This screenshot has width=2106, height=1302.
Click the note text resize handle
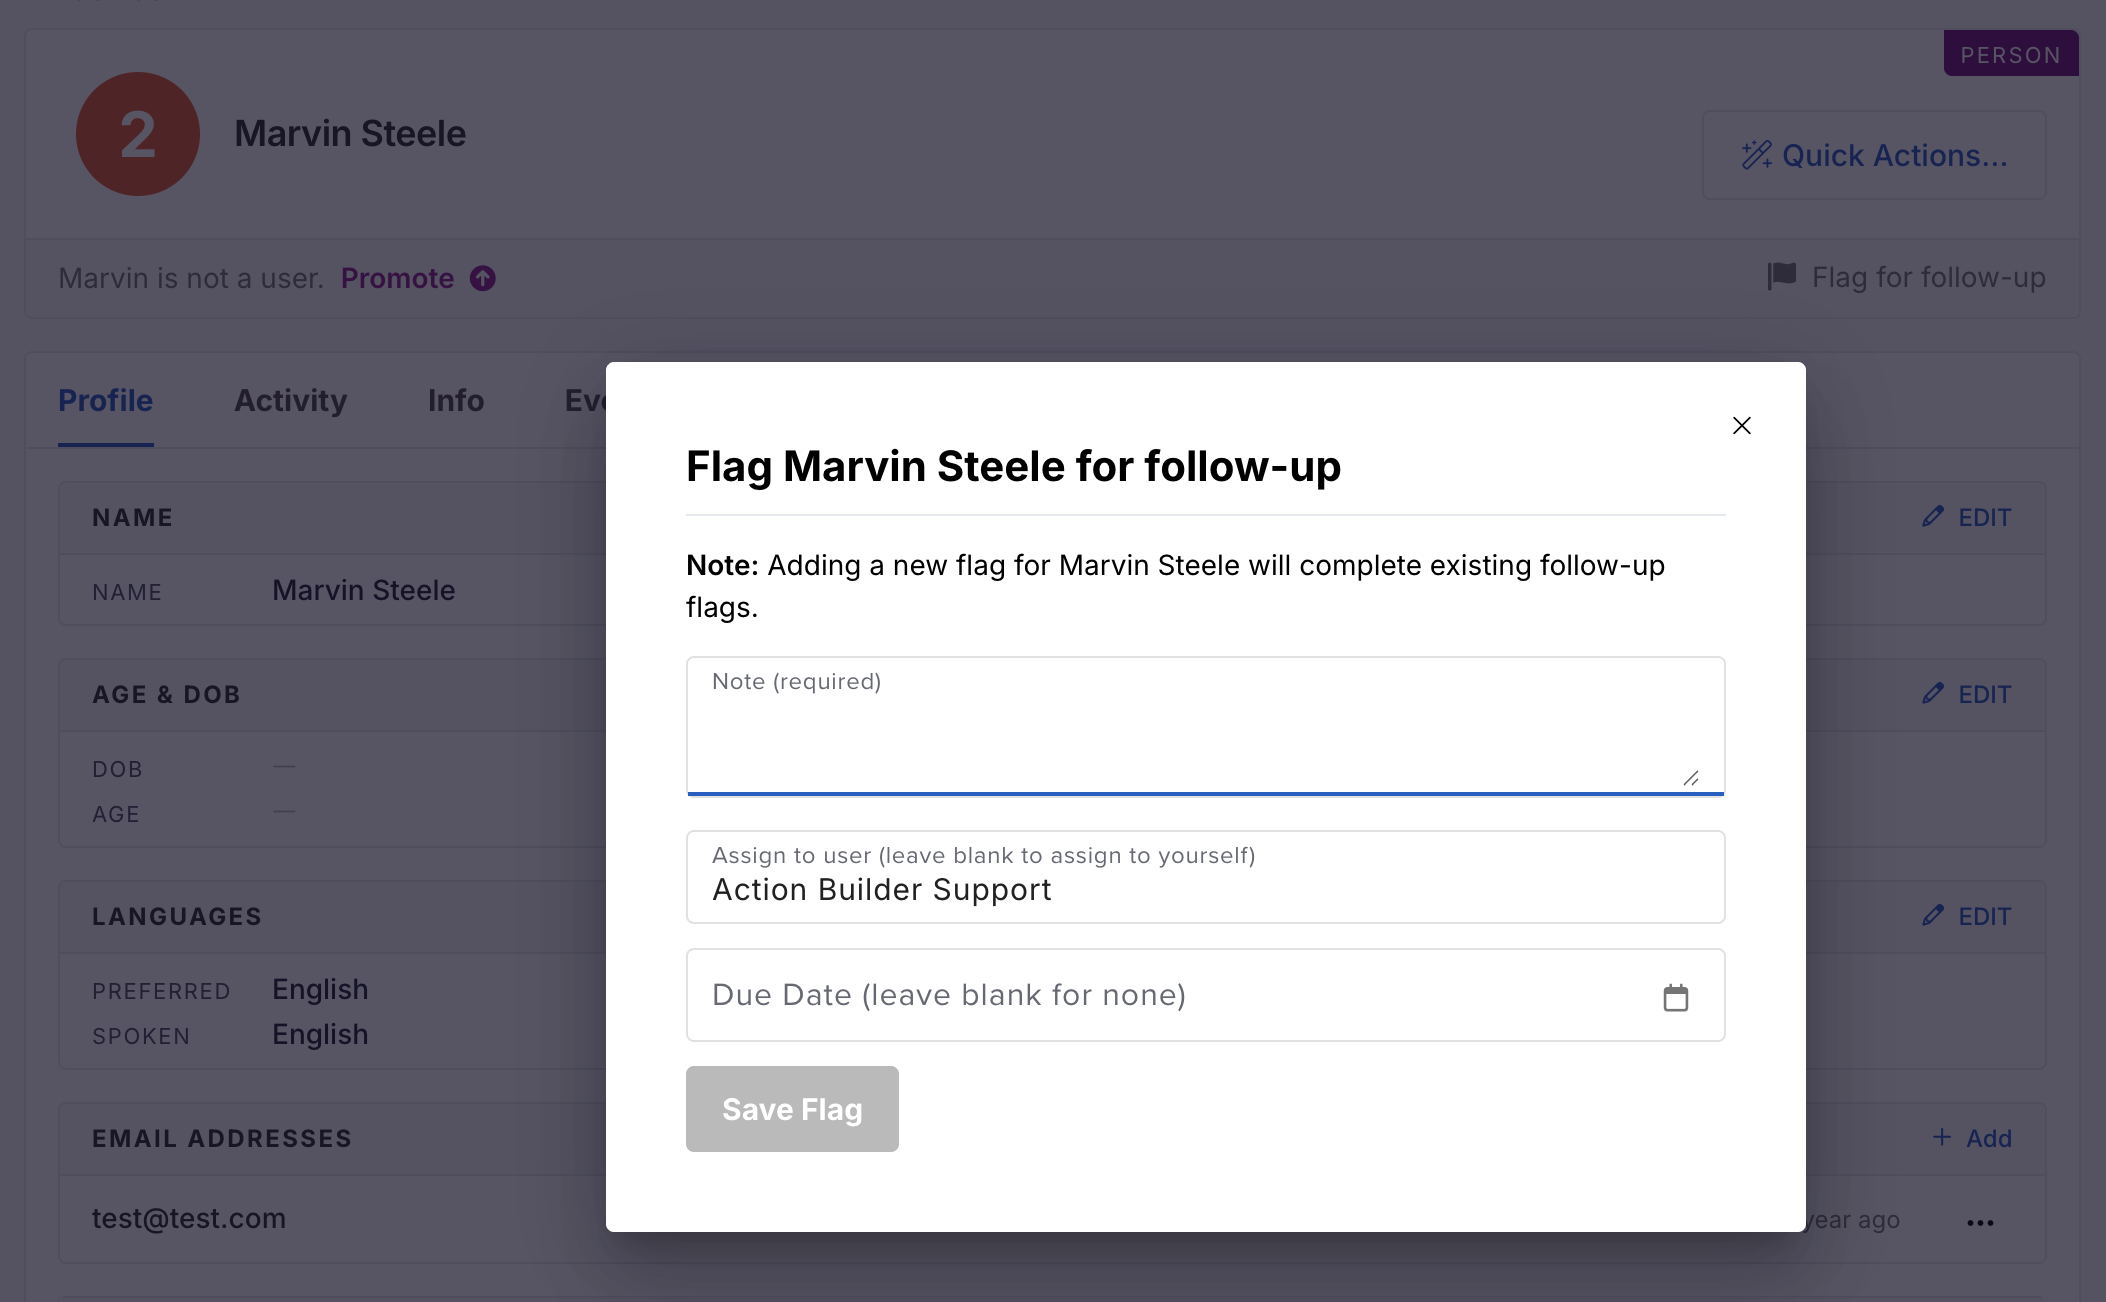click(x=1691, y=778)
